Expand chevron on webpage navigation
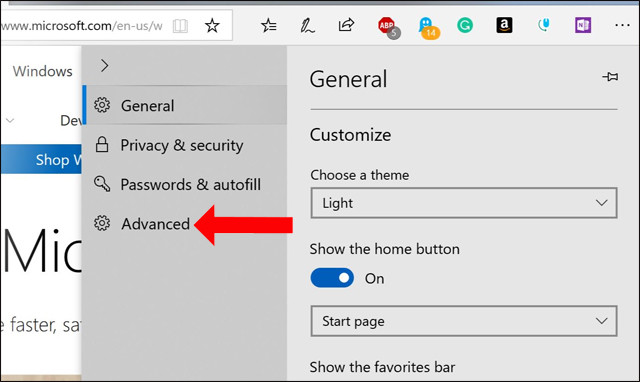 [10, 120]
